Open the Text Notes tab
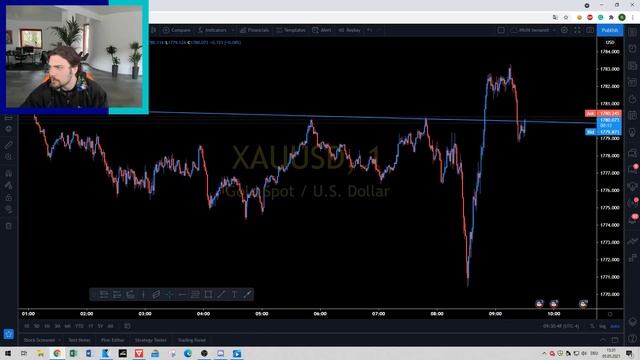The width and height of the screenshot is (640, 360). pyautogui.click(x=79, y=340)
